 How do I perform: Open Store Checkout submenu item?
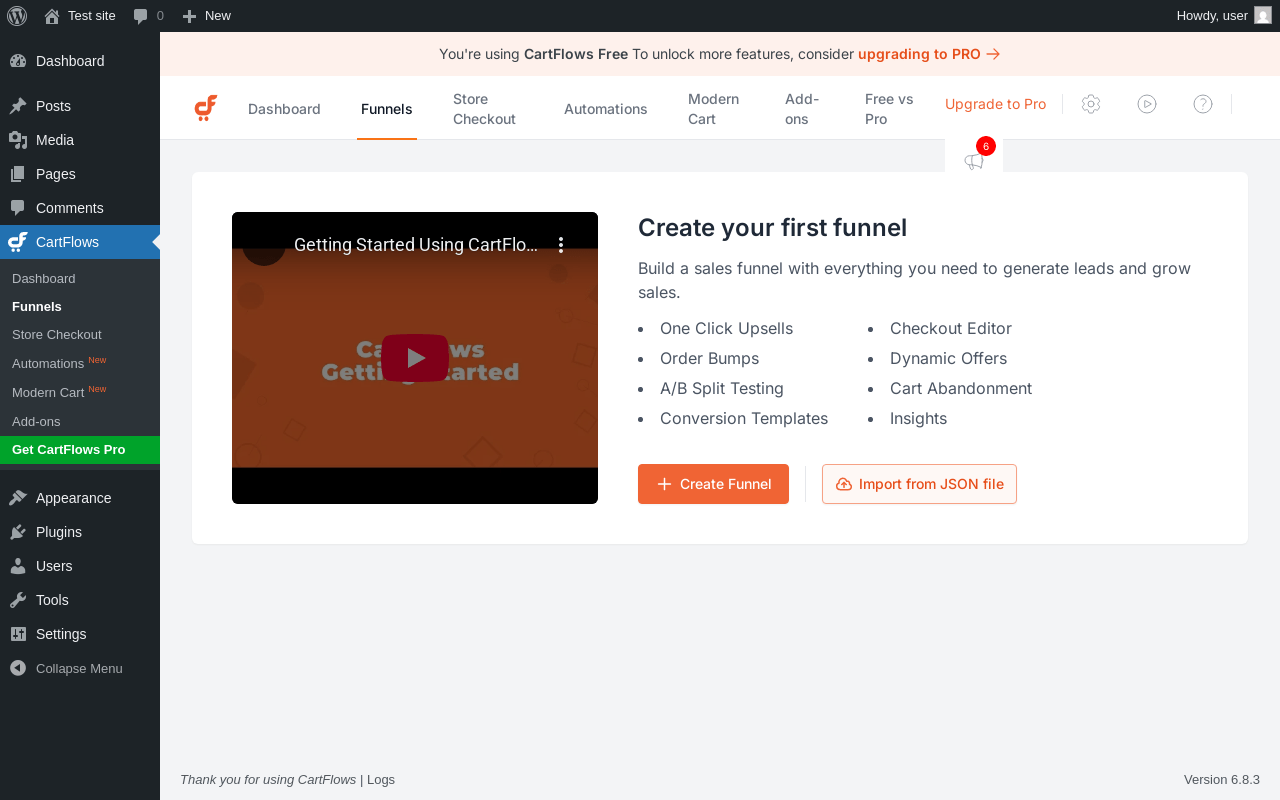[80, 335]
